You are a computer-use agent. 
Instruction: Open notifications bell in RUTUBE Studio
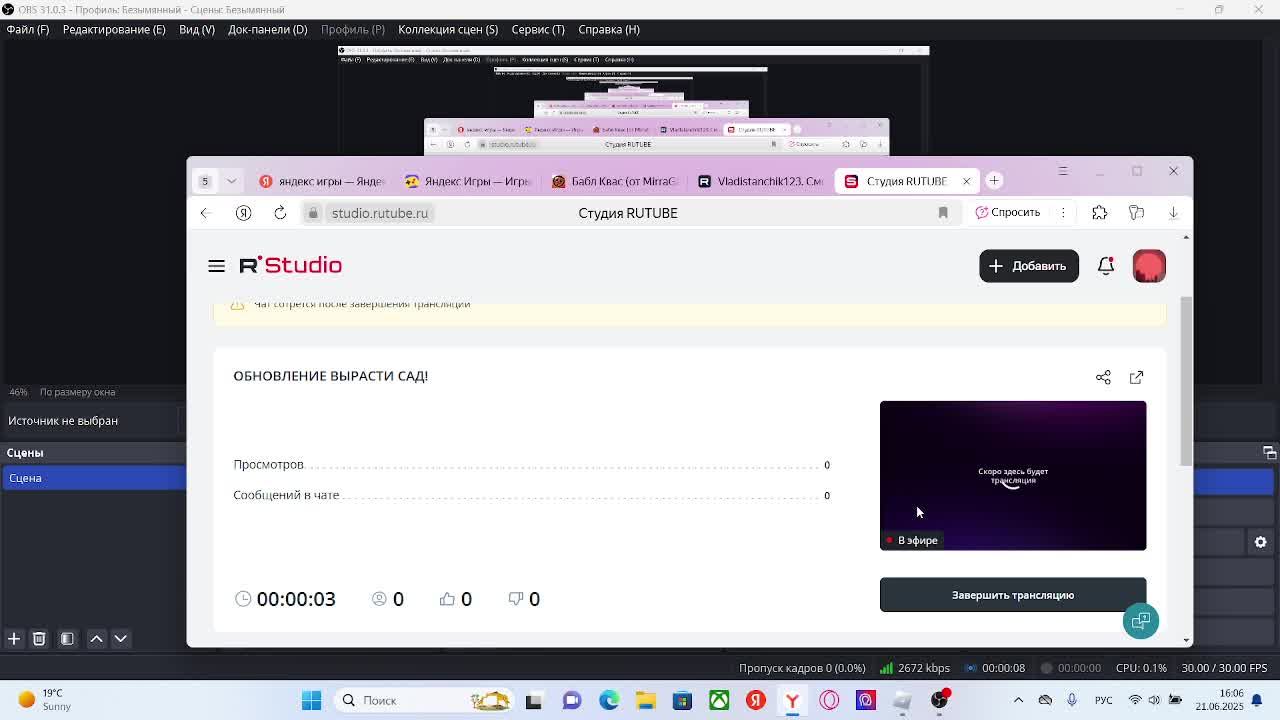[x=1105, y=266]
